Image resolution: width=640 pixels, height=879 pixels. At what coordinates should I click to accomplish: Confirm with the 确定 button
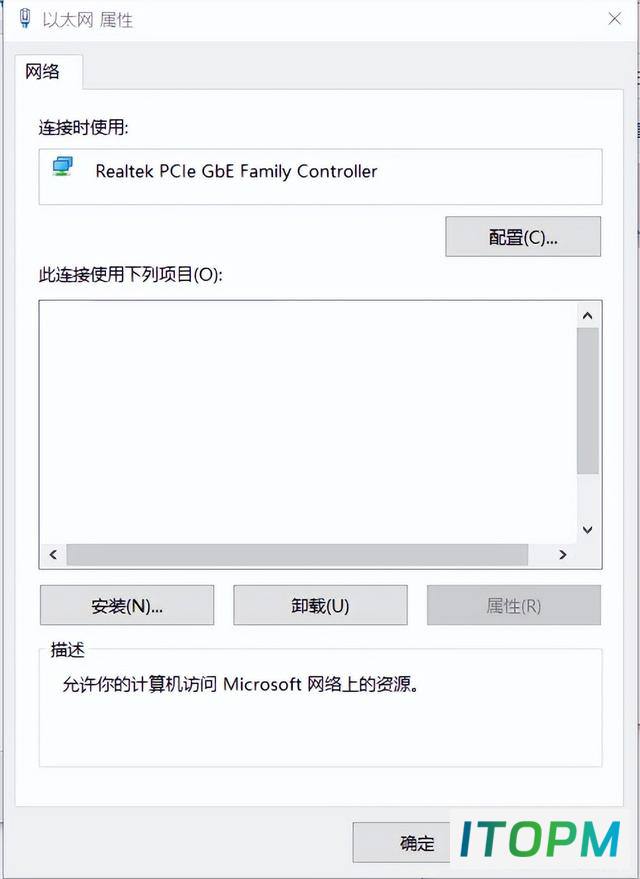click(401, 843)
